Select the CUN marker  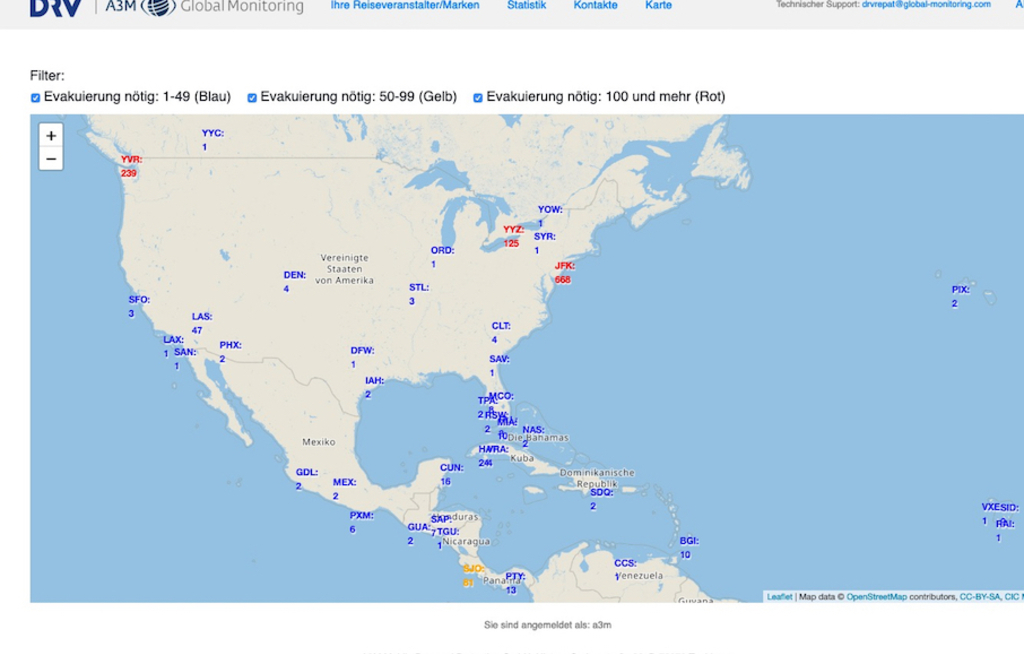coord(451,474)
